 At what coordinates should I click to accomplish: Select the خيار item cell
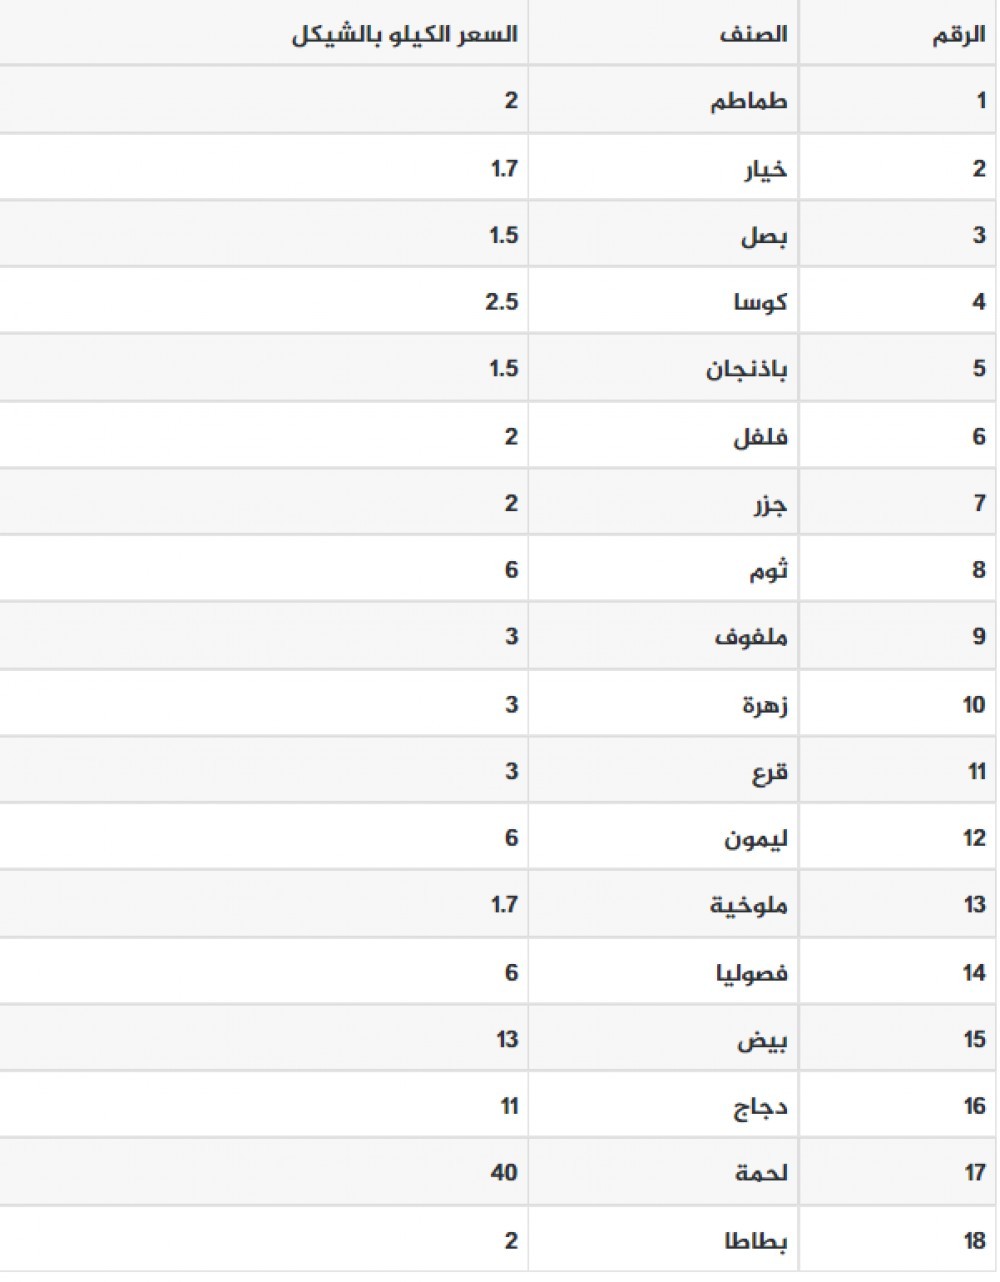coord(765,169)
